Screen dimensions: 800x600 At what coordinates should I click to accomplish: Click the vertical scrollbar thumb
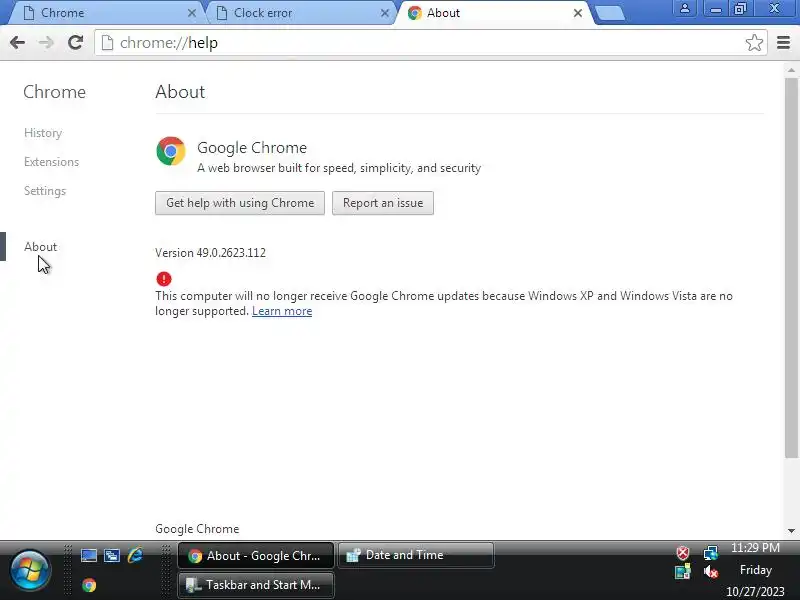[x=791, y=268]
